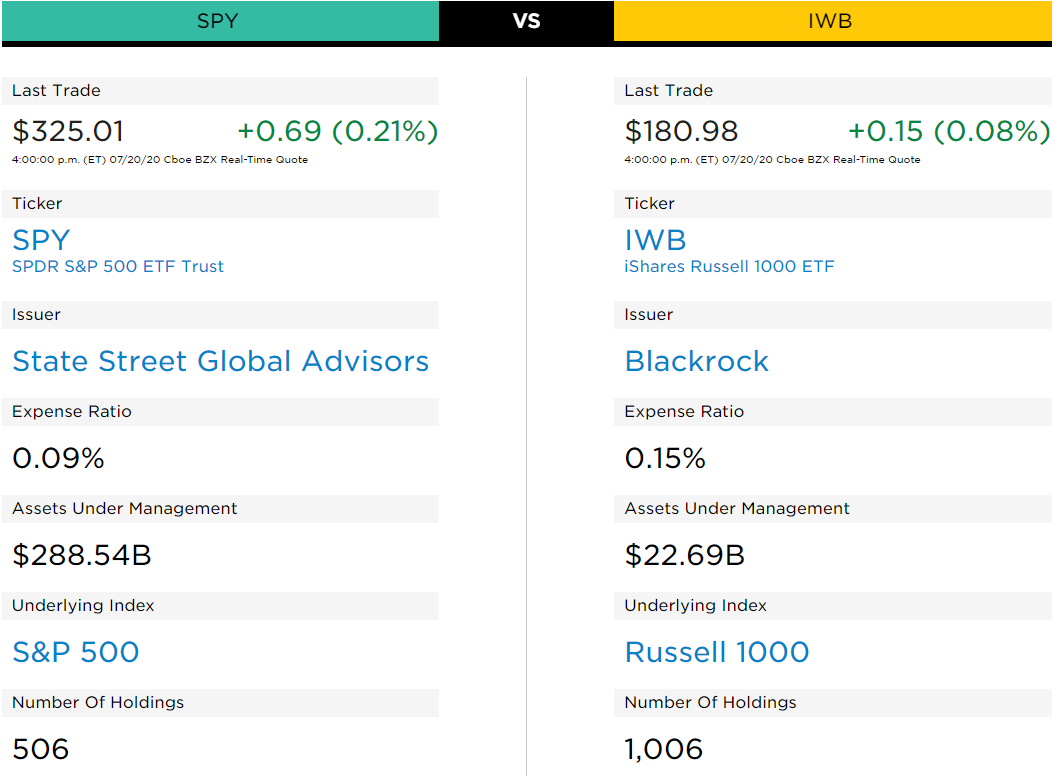Image resolution: width=1055 pixels, height=776 pixels.
Task: Click SPY Underlying Index label
Action: pos(83,606)
